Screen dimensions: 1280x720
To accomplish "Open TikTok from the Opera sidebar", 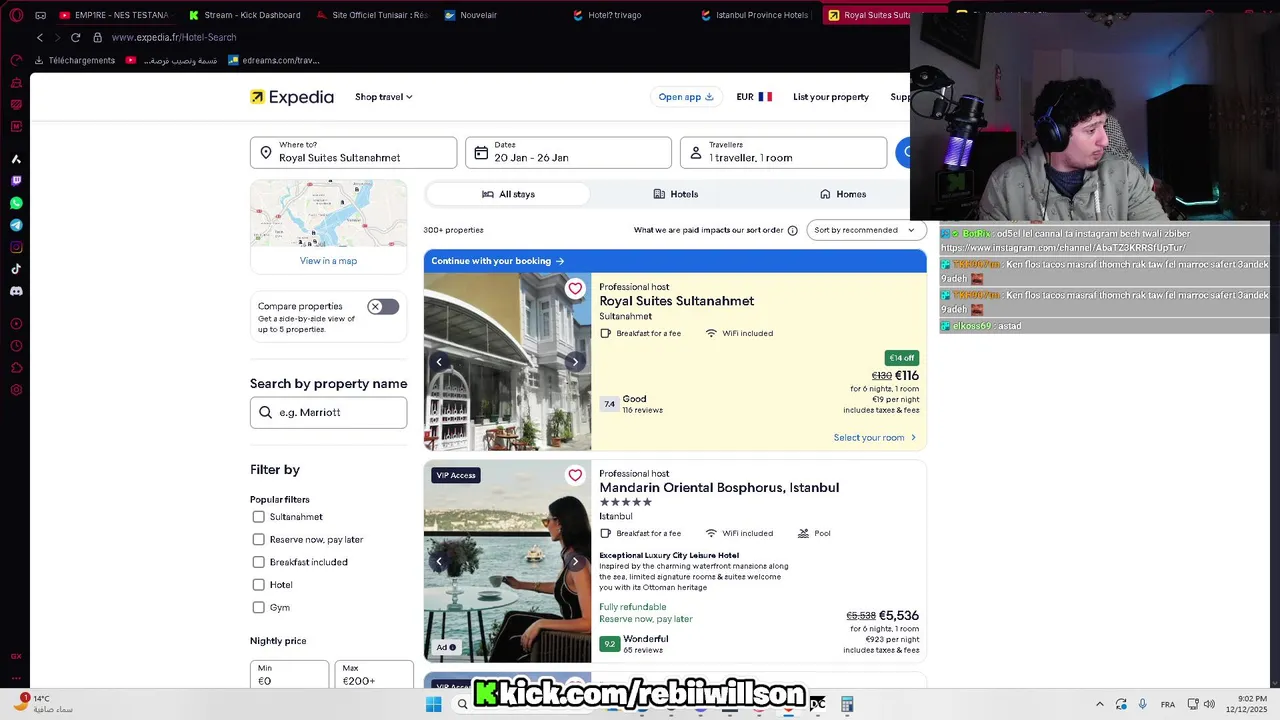I will click(16, 269).
